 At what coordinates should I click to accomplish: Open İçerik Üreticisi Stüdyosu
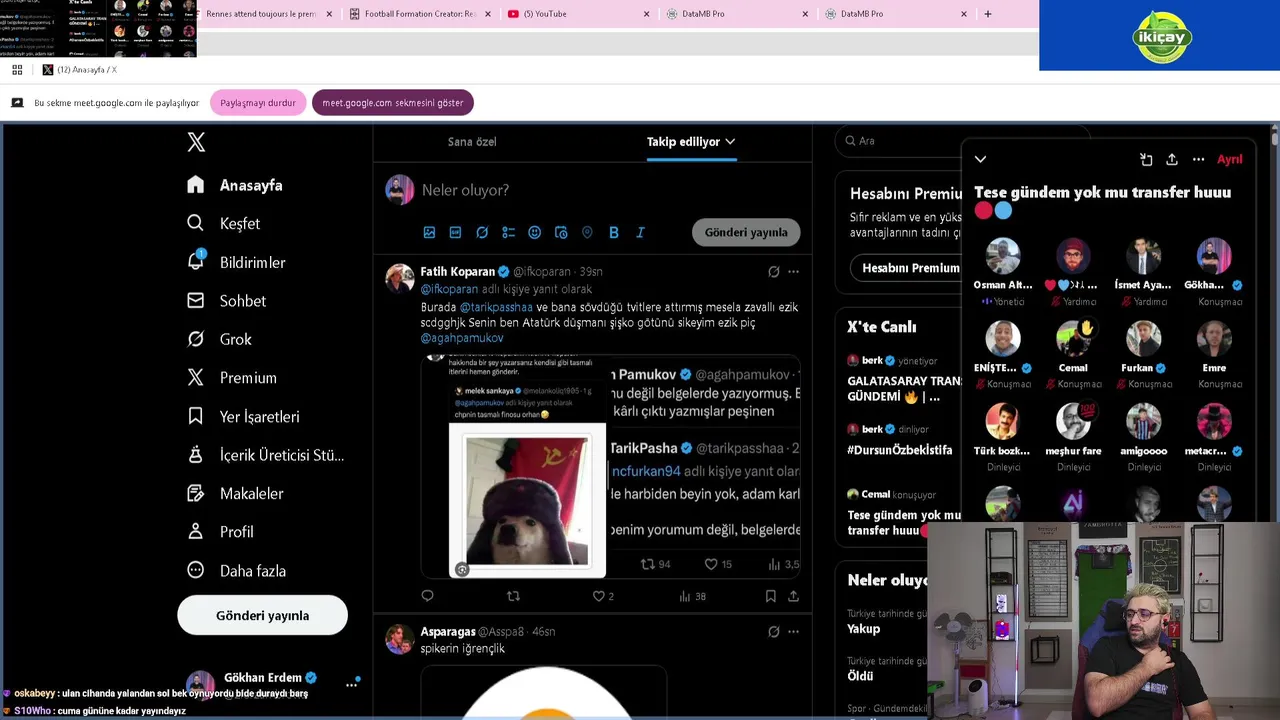click(265, 455)
